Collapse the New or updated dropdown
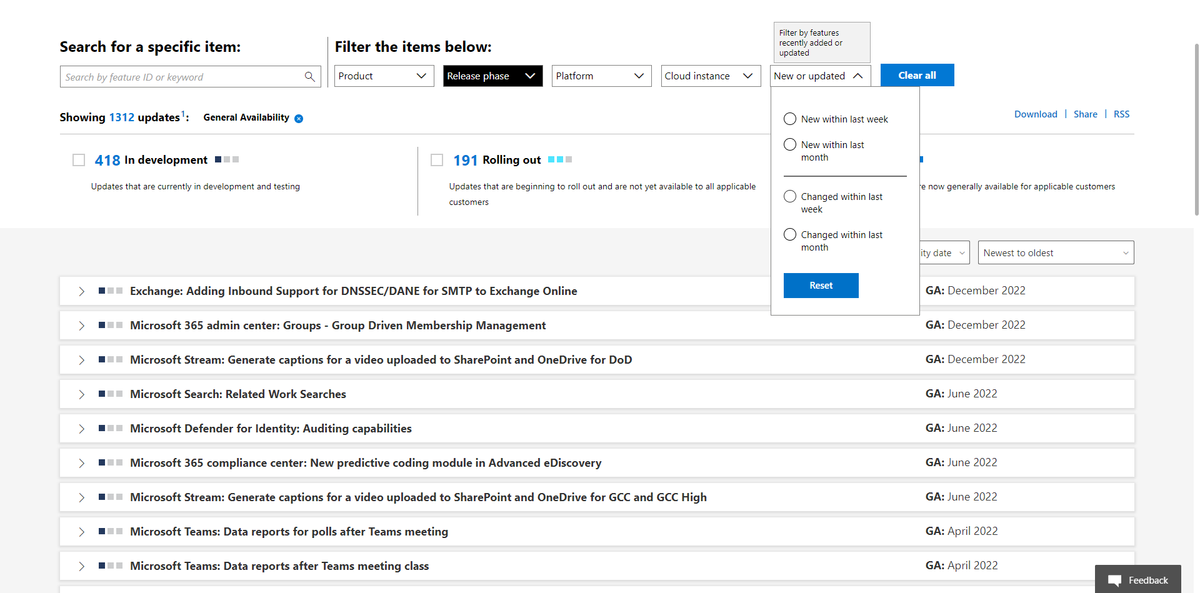Viewport: 1200px width, 593px height. coord(821,76)
